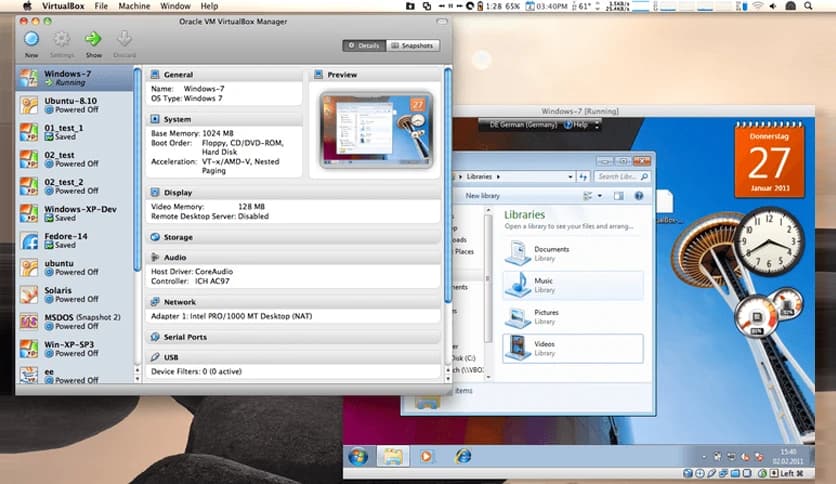
Task: Click the details pane vertical scrollbar
Action: click(448, 185)
